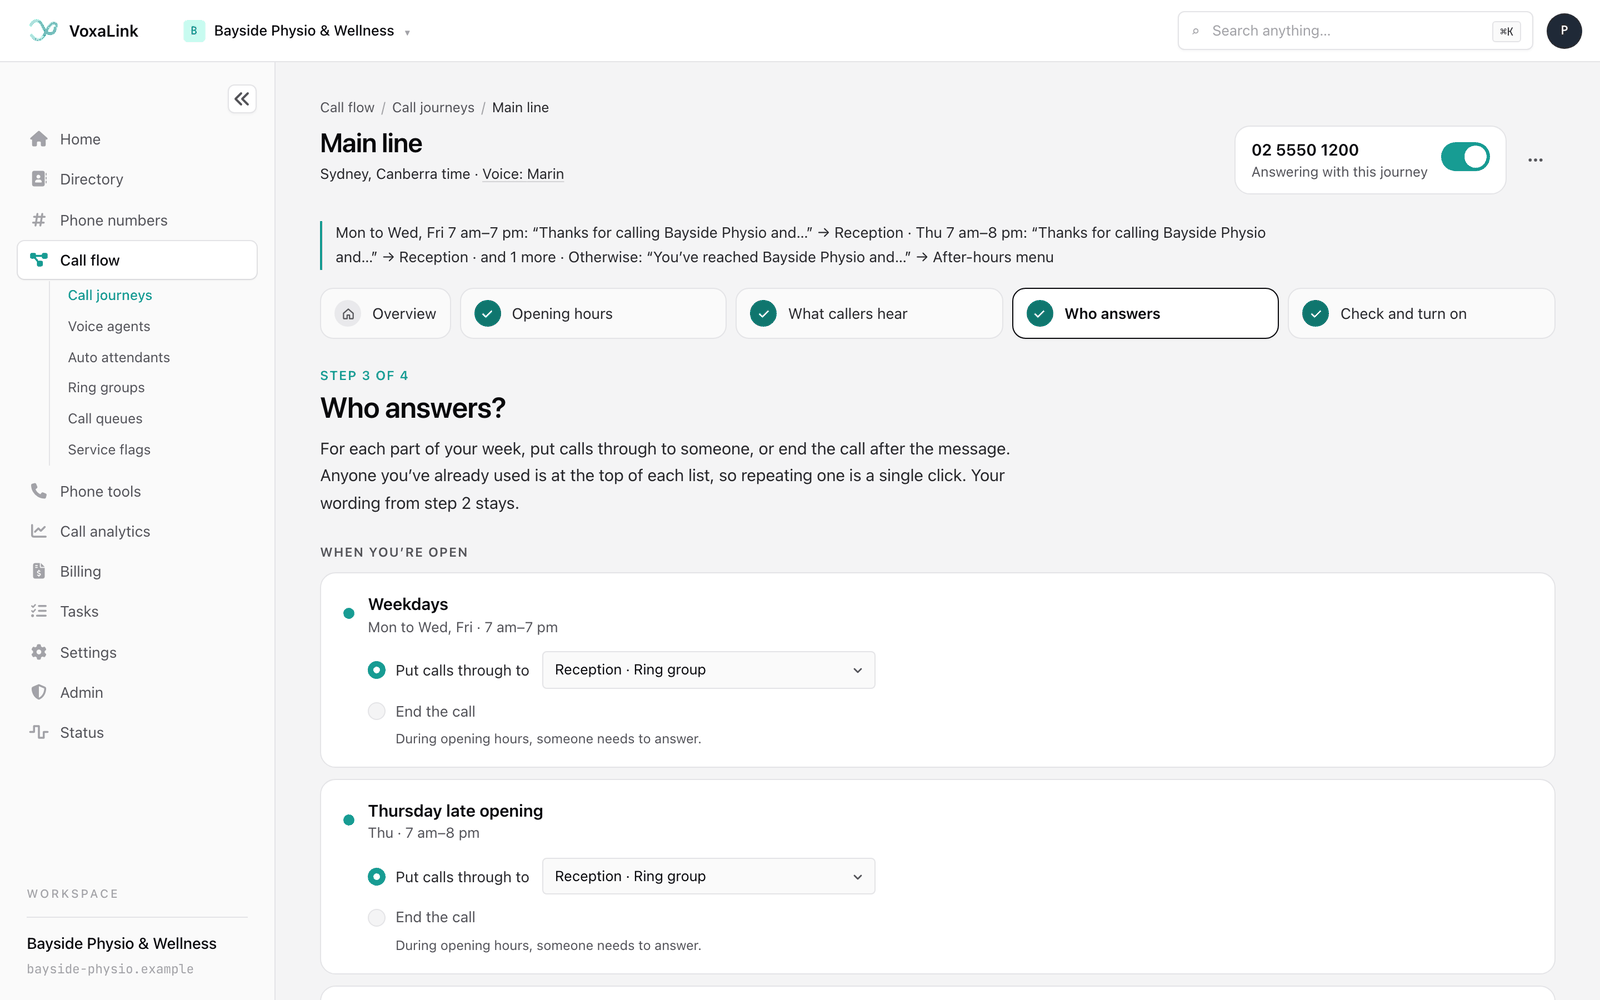Click the Overview tab home icon
The height and width of the screenshot is (1000, 1600).
(348, 314)
